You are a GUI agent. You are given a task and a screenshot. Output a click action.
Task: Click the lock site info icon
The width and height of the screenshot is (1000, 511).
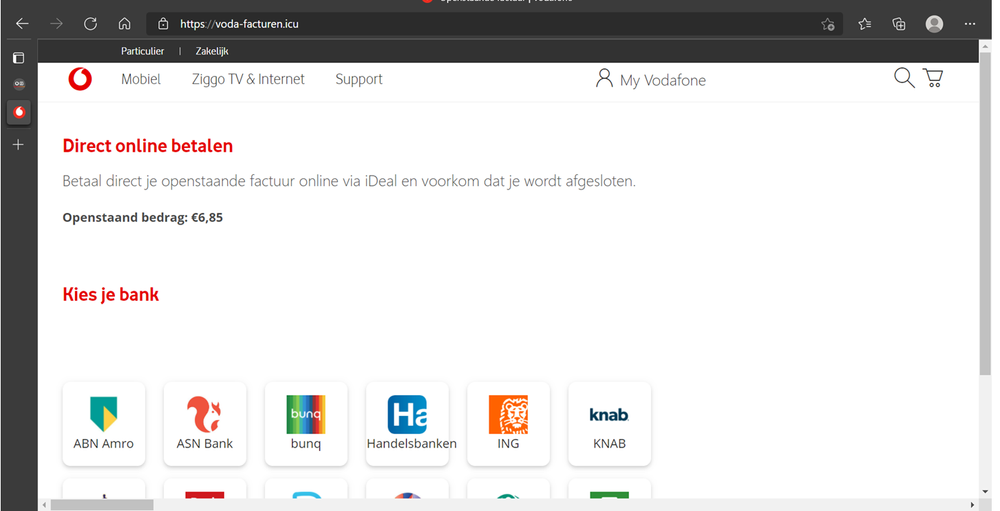163,24
